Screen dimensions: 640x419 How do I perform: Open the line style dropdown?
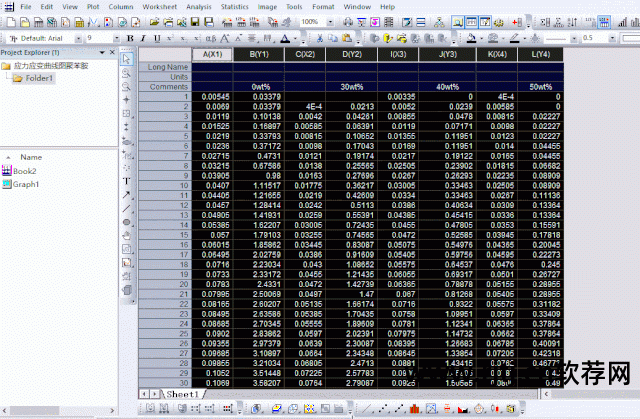[574, 39]
